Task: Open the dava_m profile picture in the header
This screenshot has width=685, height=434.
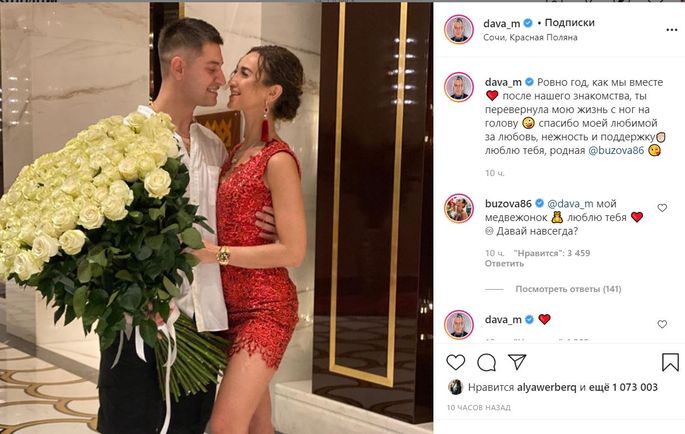Action: point(459,30)
